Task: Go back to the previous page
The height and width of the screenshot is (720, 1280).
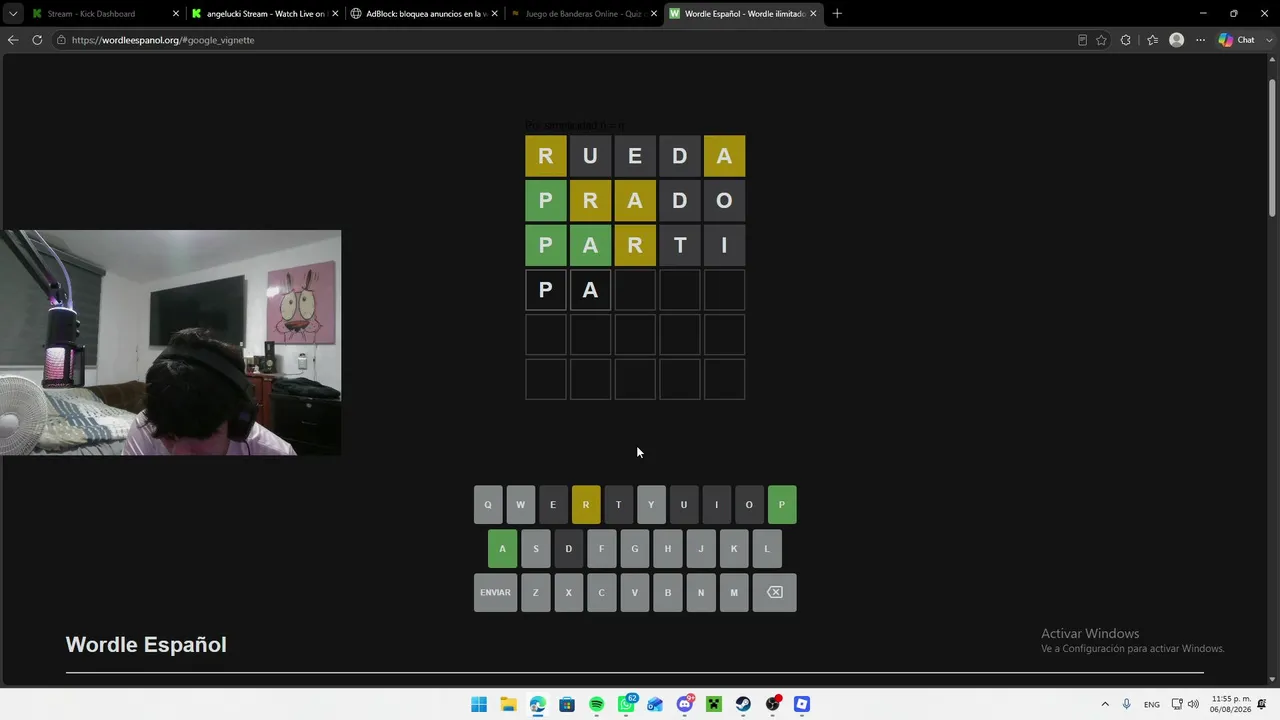Action: 13,40
